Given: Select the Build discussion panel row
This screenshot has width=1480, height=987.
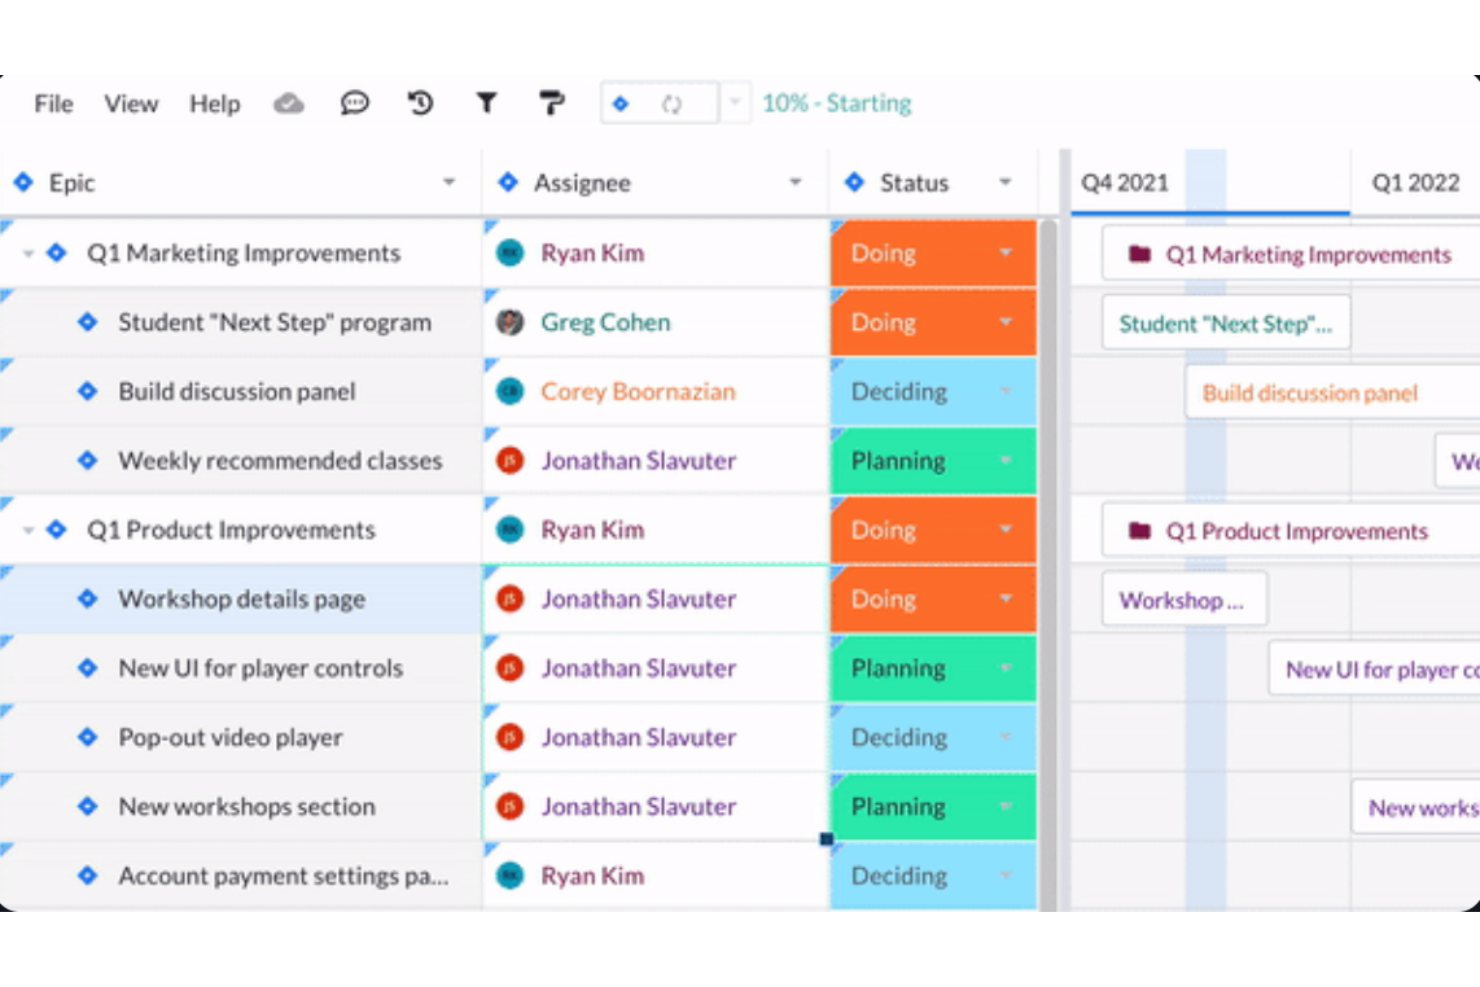Looking at the screenshot, I should [x=241, y=391].
